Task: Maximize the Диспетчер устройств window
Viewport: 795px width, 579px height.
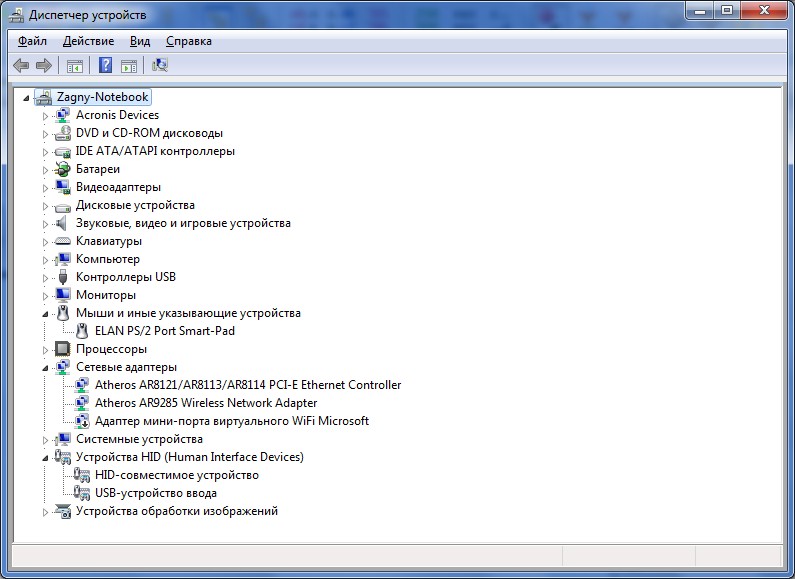Action: click(727, 10)
